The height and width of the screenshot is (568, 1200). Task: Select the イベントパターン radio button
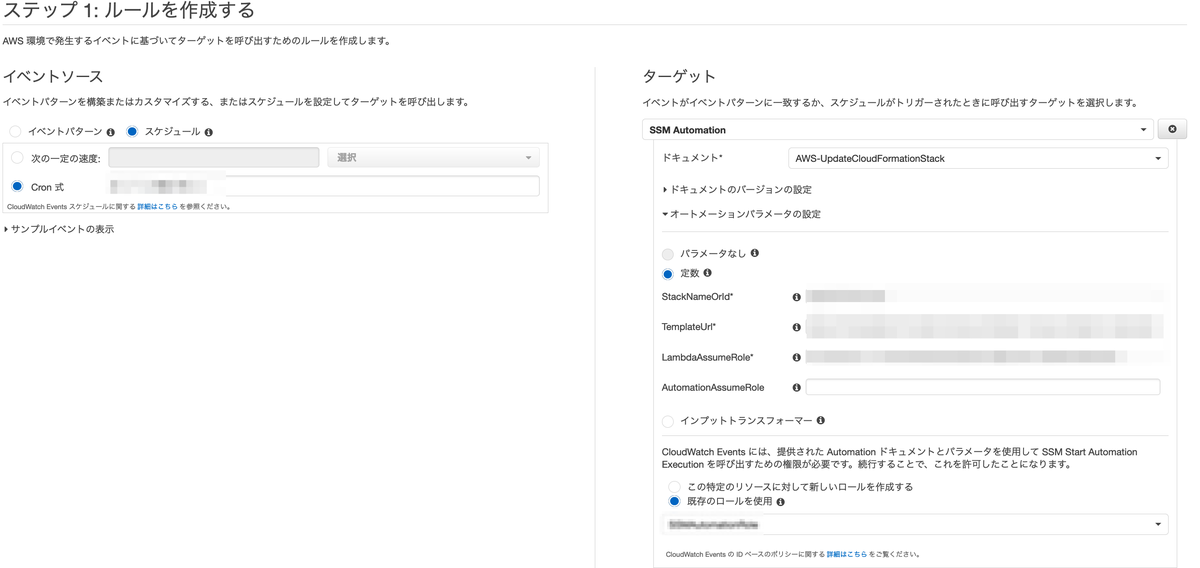[15, 131]
